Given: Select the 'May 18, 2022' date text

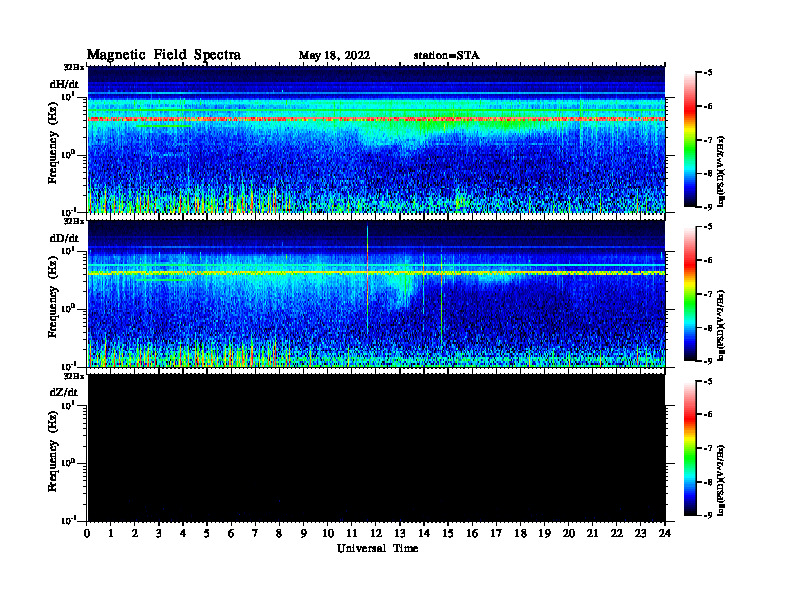Looking at the screenshot, I should click(x=334, y=56).
